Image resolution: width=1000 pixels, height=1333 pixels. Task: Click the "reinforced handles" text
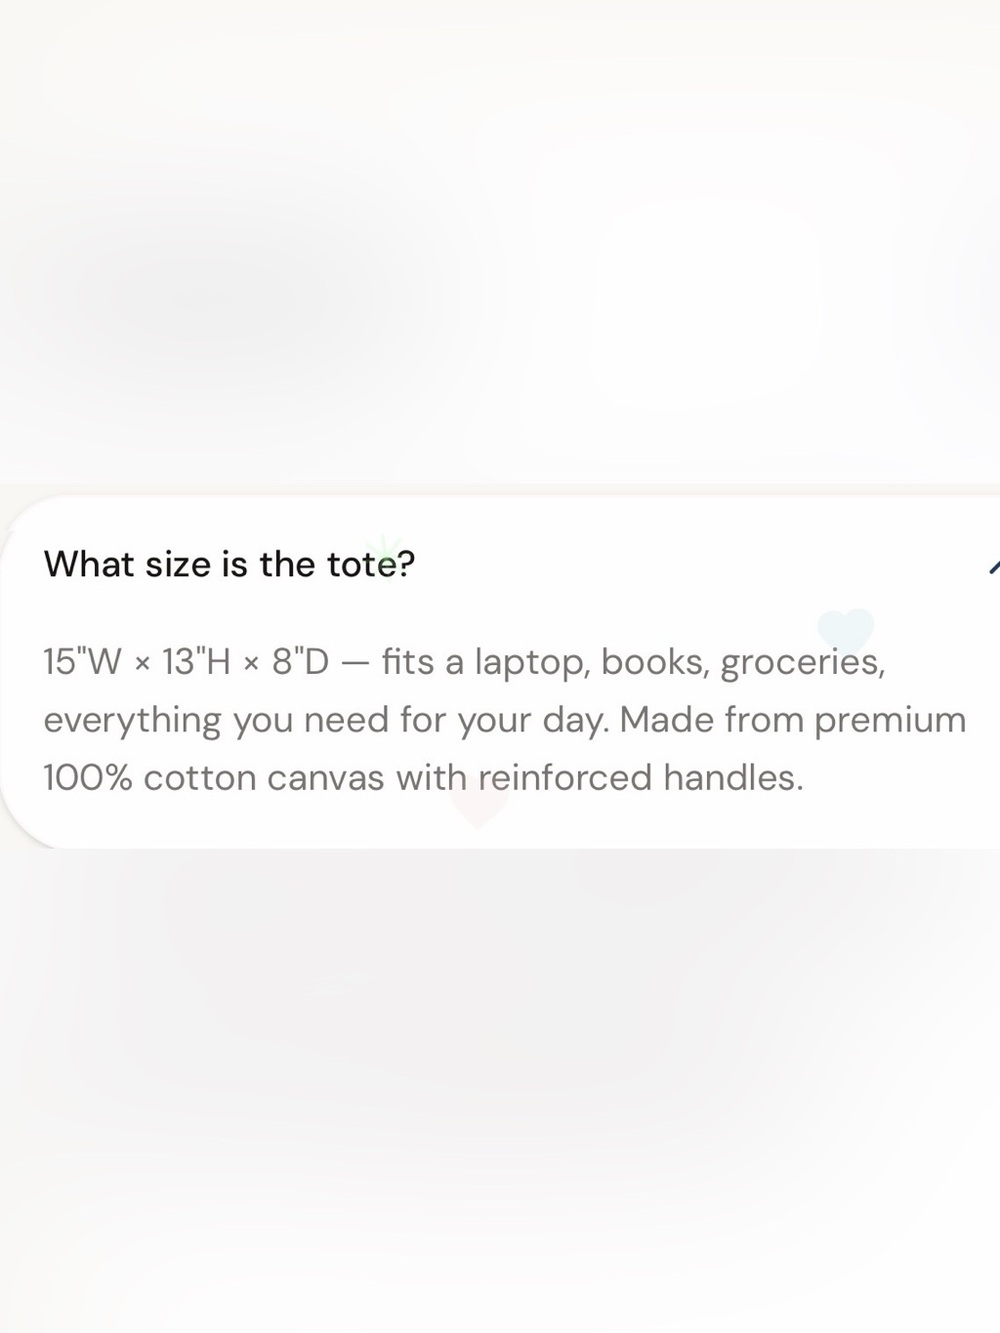[641, 777]
